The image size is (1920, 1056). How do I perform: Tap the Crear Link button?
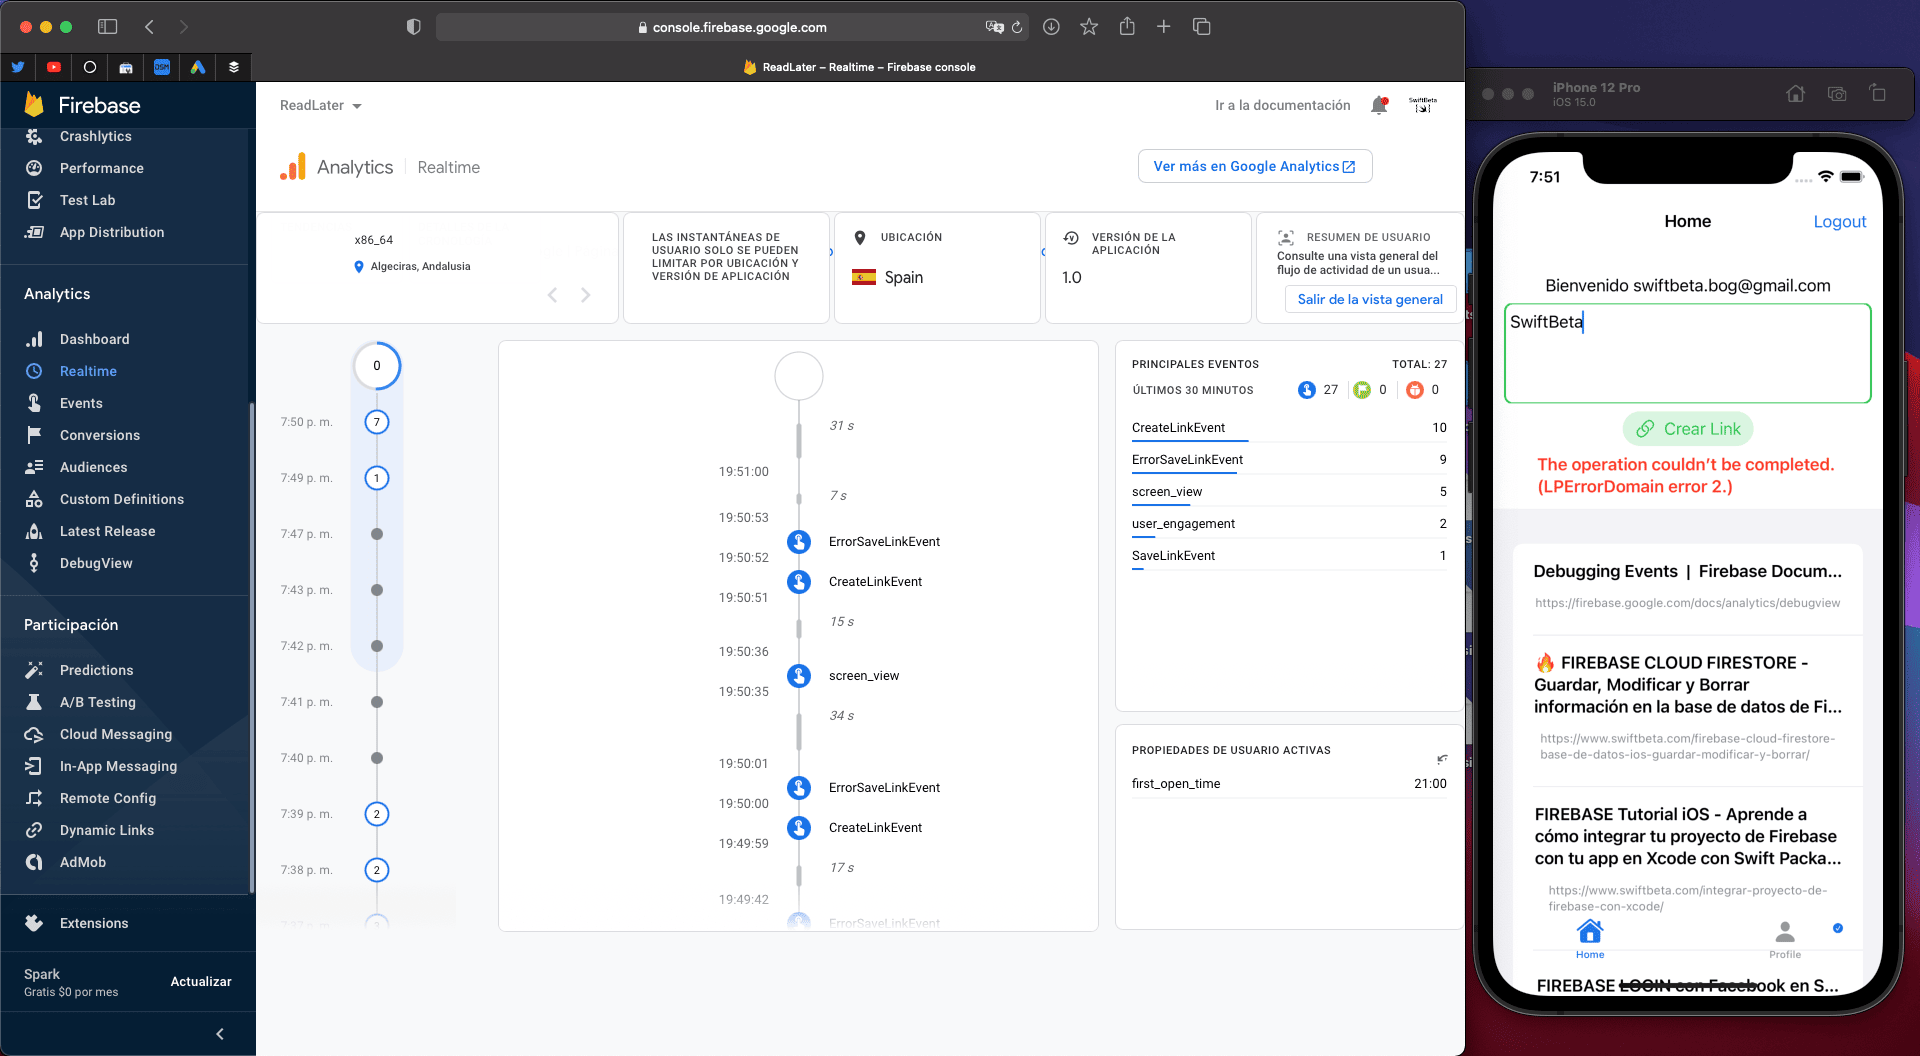[x=1688, y=429]
